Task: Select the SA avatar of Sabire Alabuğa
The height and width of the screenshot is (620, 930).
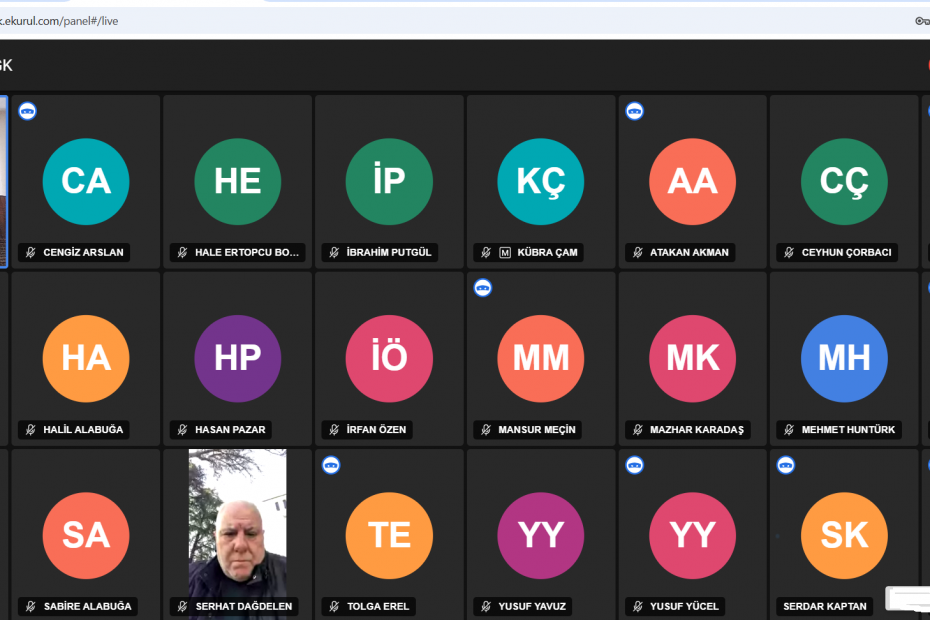Action: point(86,535)
